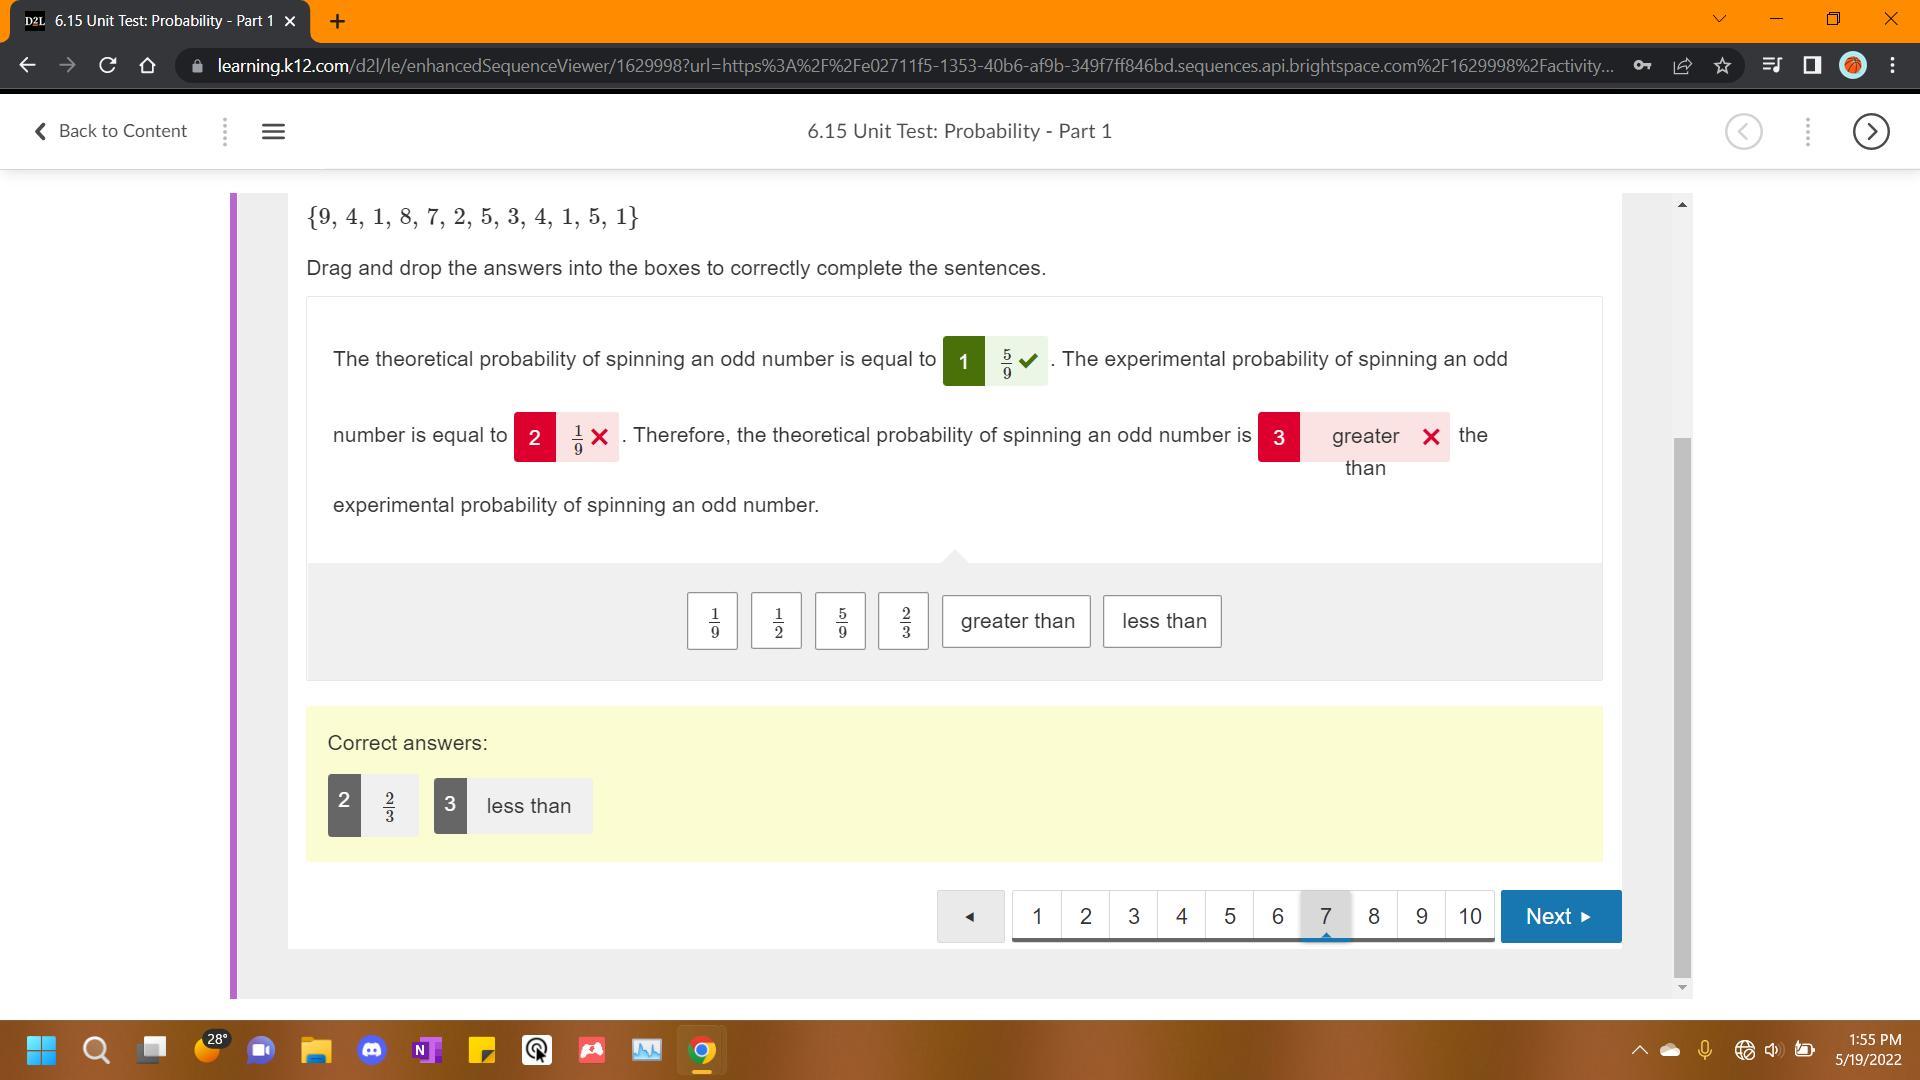Click the home page icon

tap(147, 66)
